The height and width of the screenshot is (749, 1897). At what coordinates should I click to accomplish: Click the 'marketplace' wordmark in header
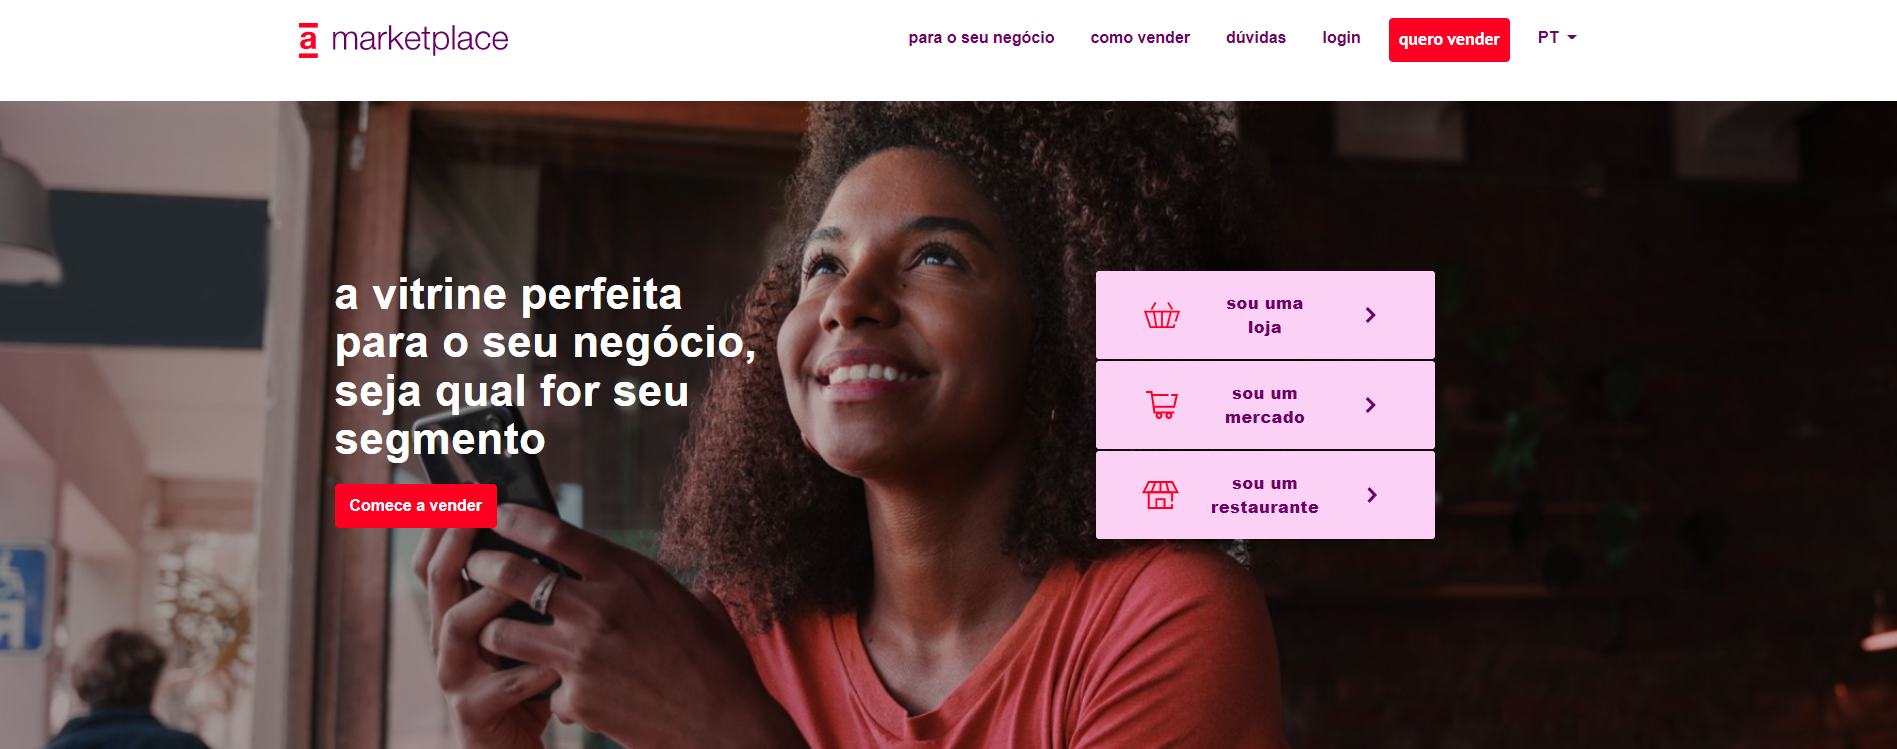pyautogui.click(x=420, y=39)
